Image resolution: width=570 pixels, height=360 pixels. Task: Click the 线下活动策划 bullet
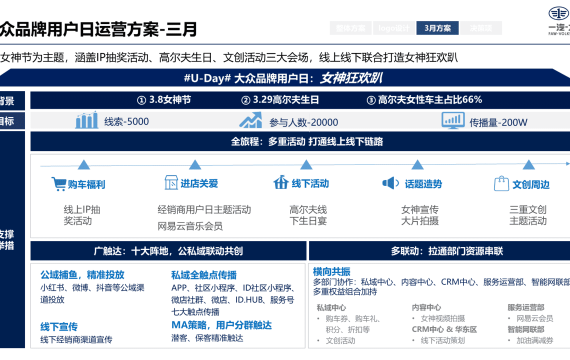443,341
